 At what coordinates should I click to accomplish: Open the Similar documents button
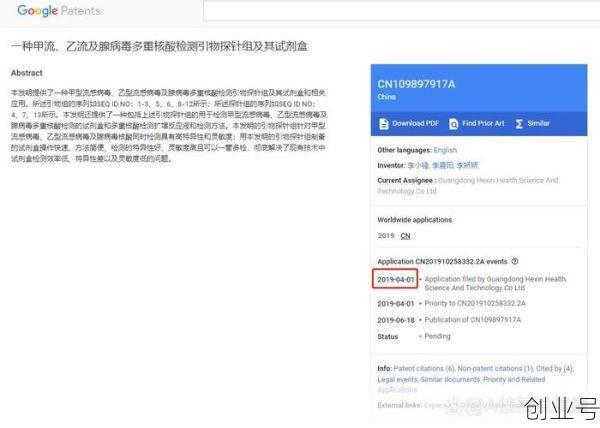coord(538,124)
